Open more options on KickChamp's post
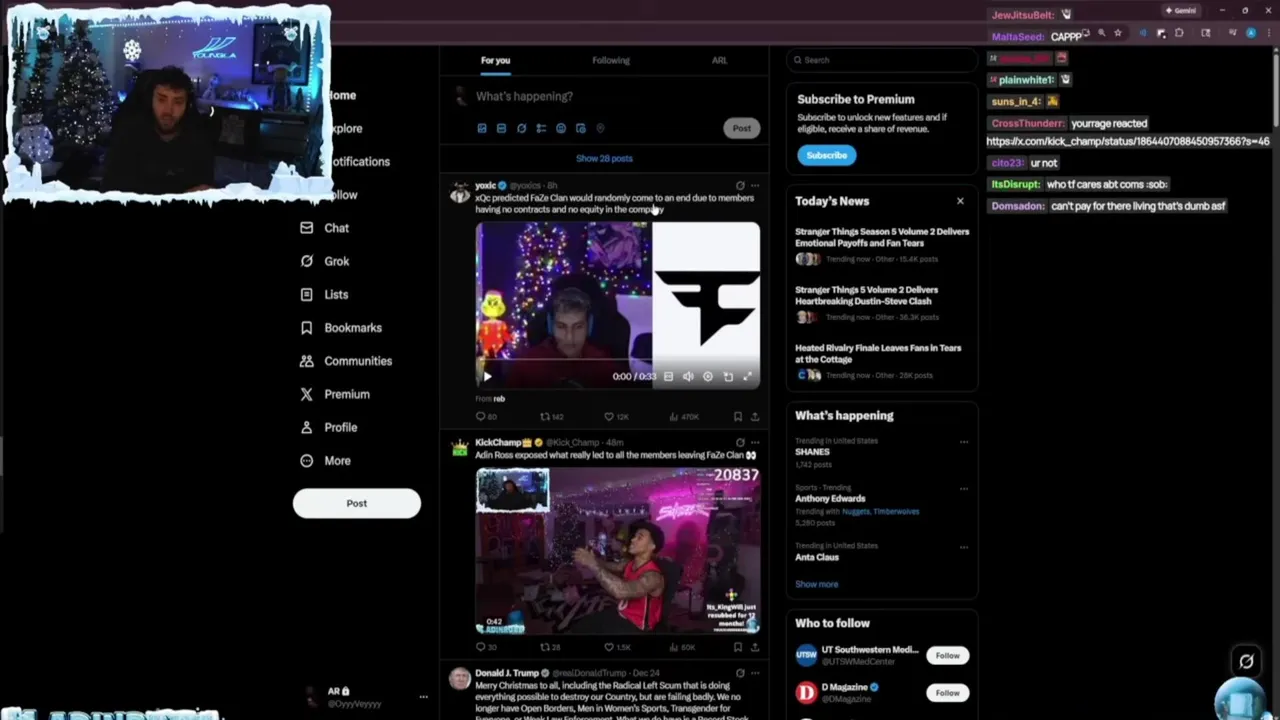Viewport: 1280px width, 720px height. pyautogui.click(x=755, y=442)
